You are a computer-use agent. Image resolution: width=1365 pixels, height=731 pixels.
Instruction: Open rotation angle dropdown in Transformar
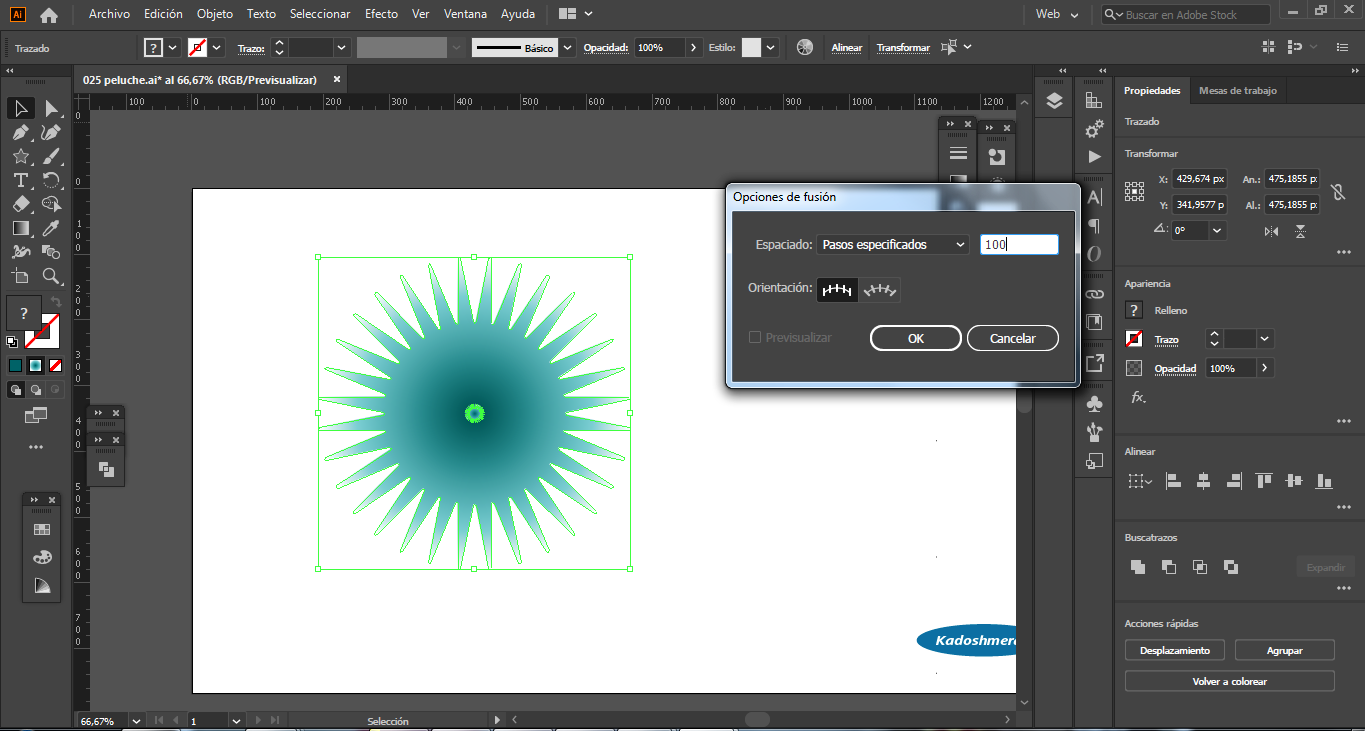coord(1217,230)
